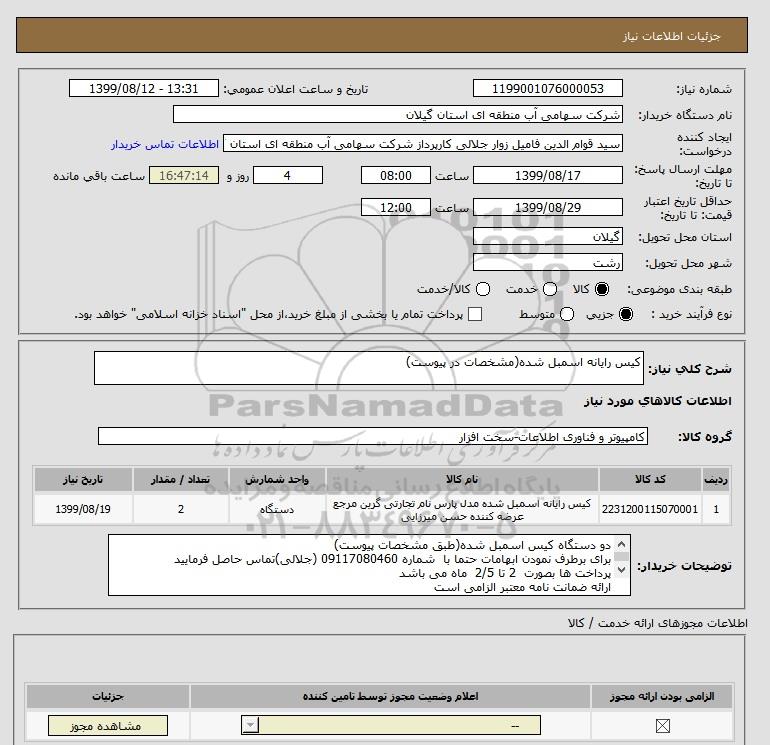Click the ساعت باقی مانده label
Screen dimensions: 770x745
click(99, 176)
